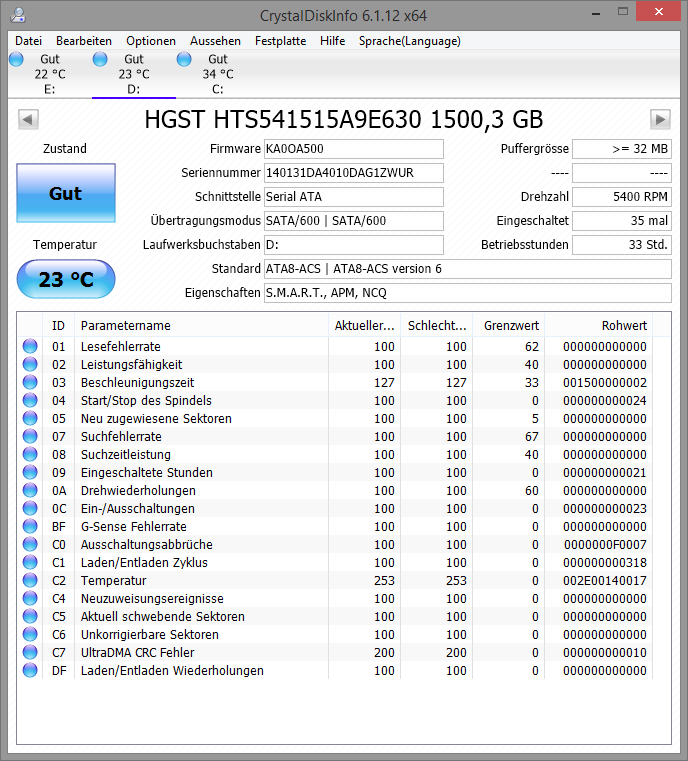Viewport: 688px width, 761px height.
Task: Open the Sprache(Language) menu
Action: click(410, 41)
